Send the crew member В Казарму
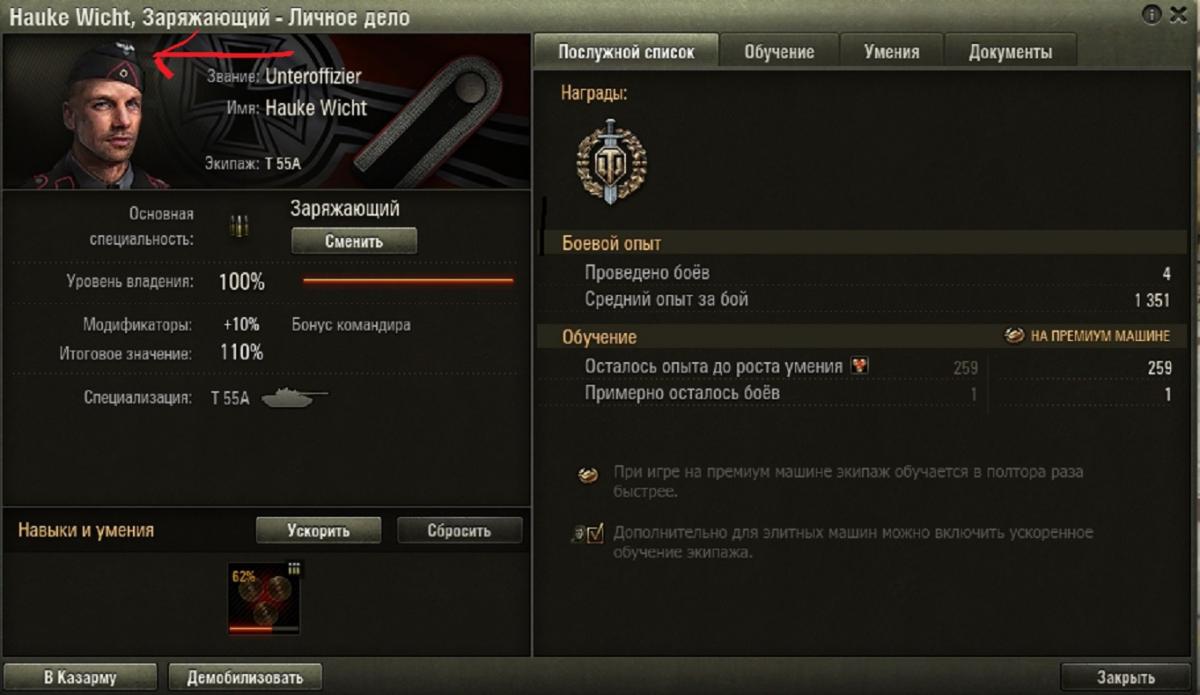The width and height of the screenshot is (1200, 695). pos(80,677)
